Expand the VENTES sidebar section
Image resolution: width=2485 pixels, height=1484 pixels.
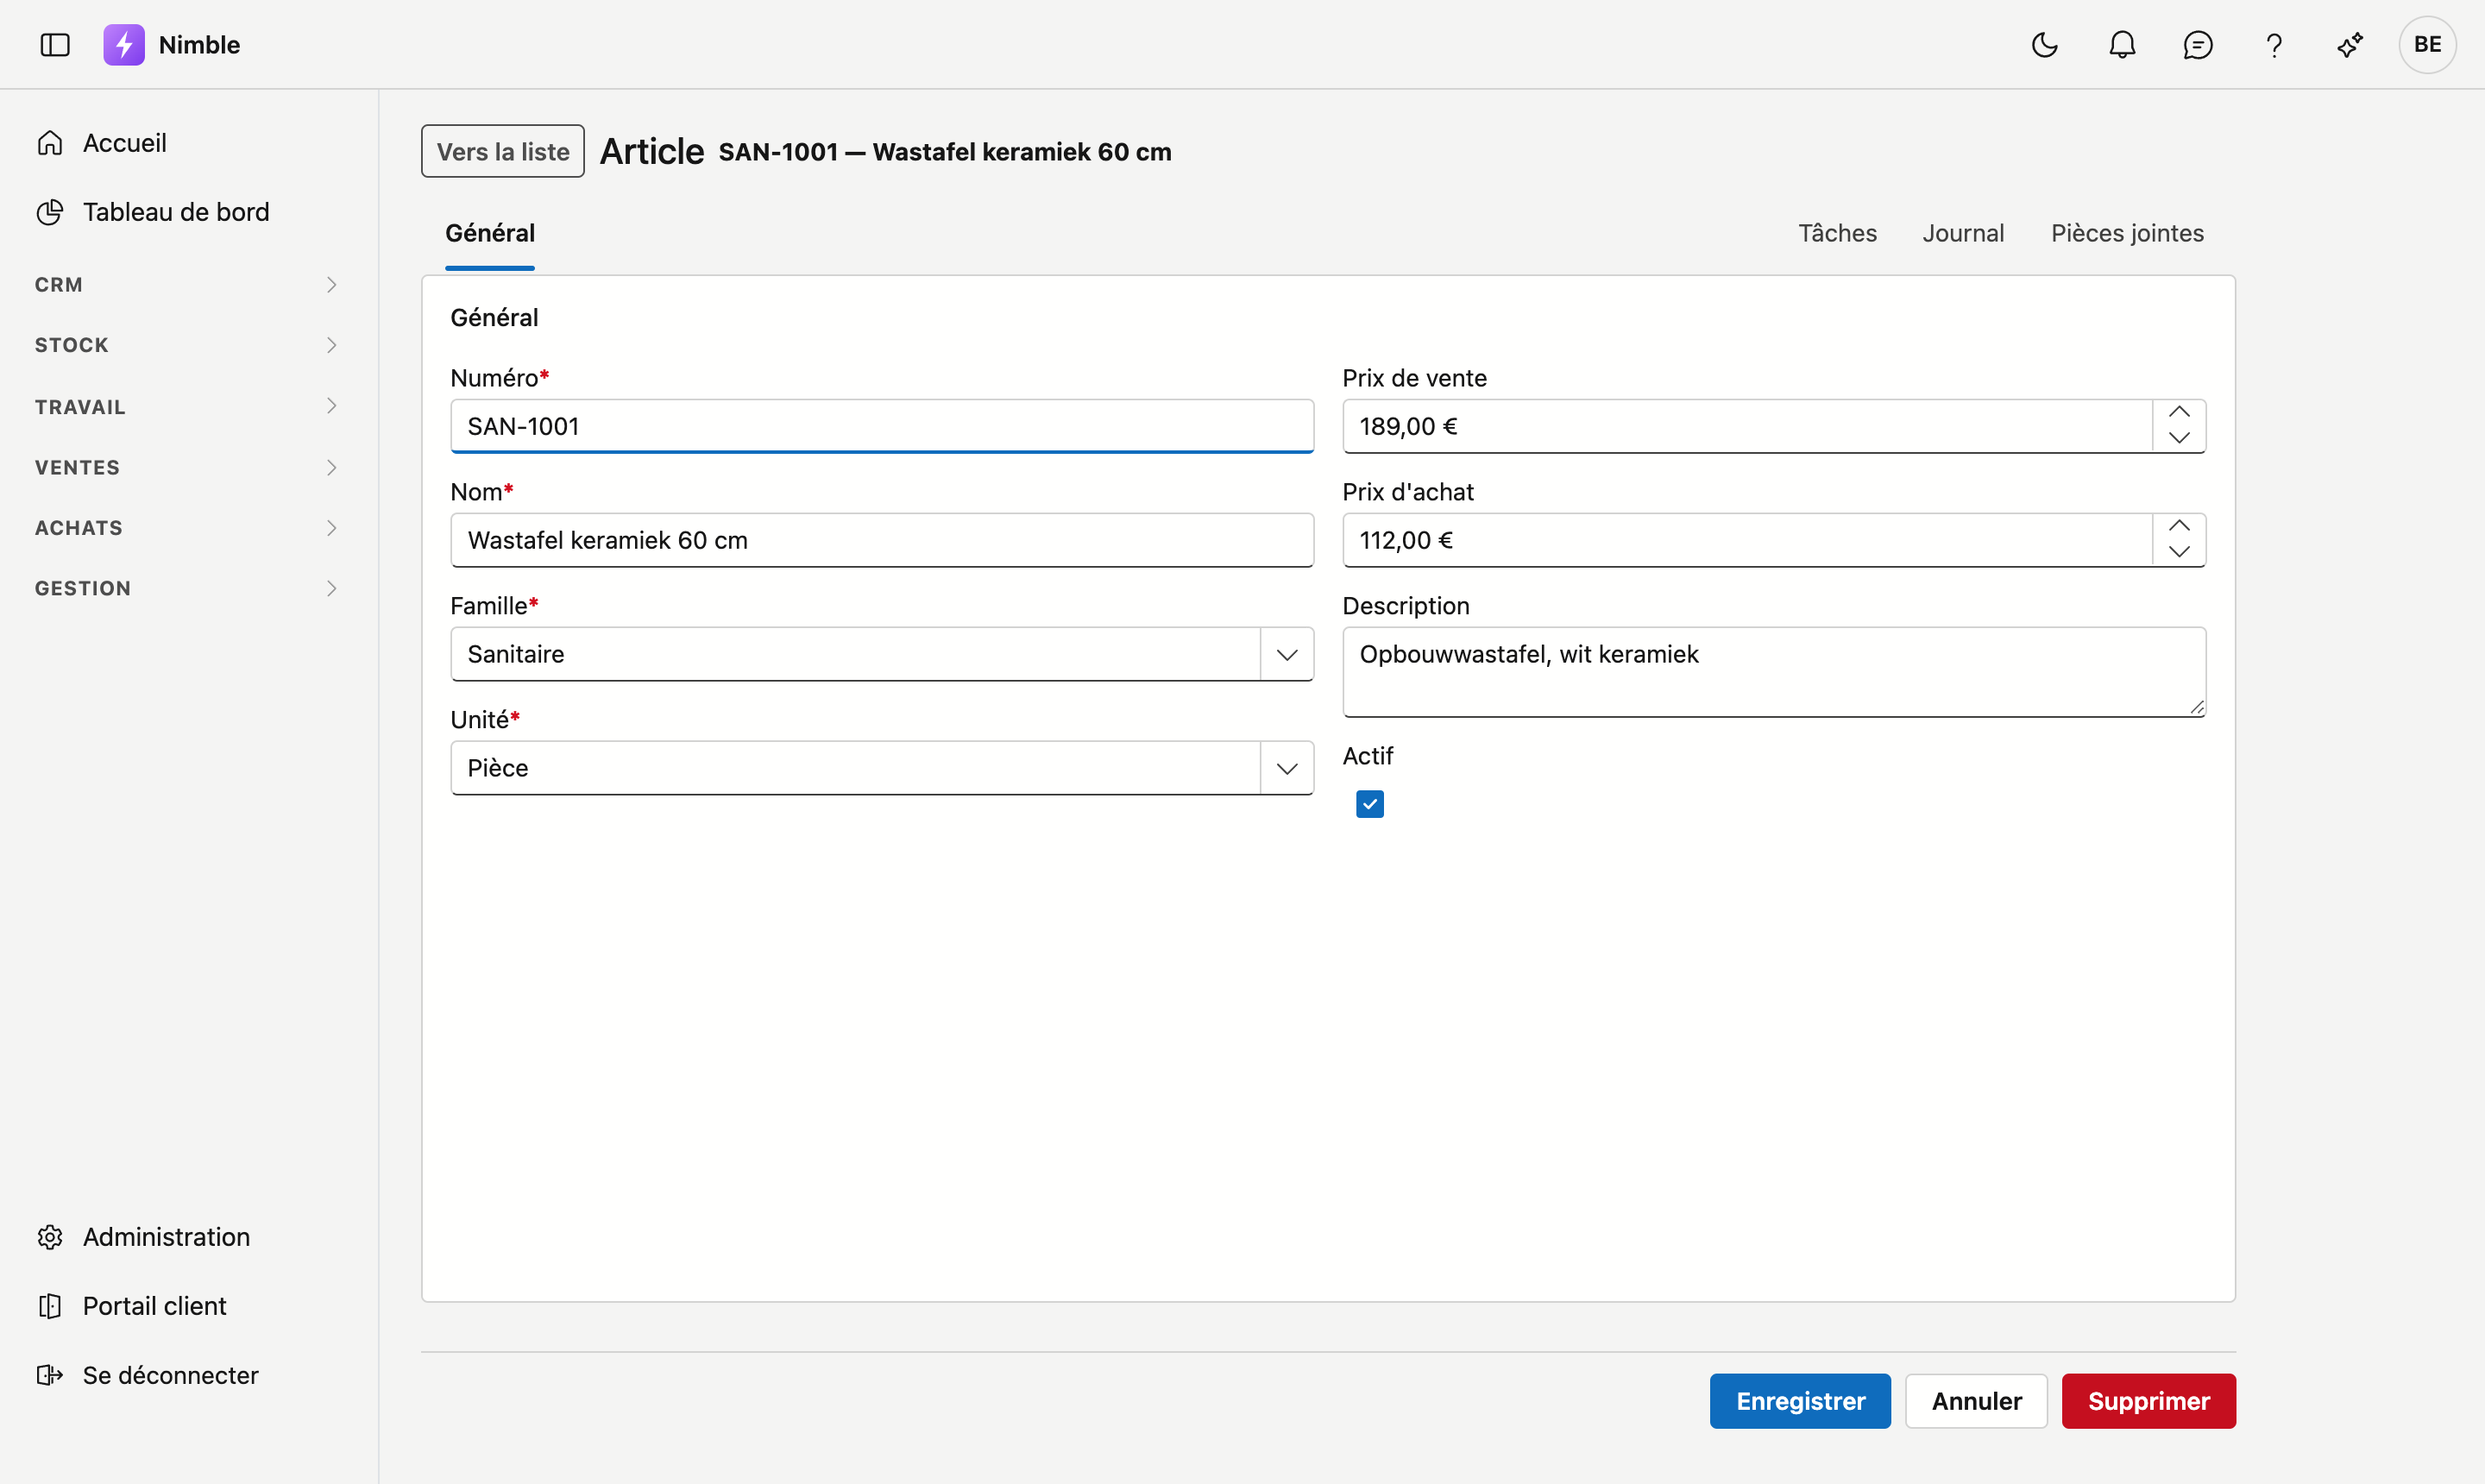[189, 467]
